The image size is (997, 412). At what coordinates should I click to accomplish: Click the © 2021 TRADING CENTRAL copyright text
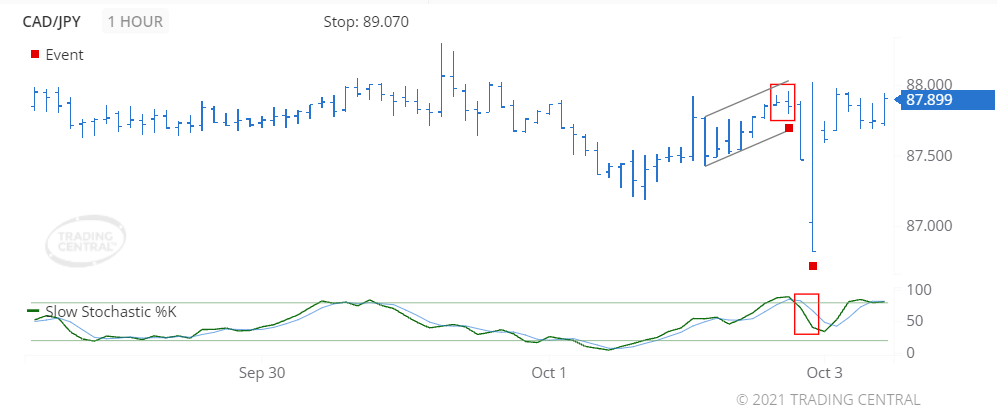pyautogui.click(x=828, y=400)
